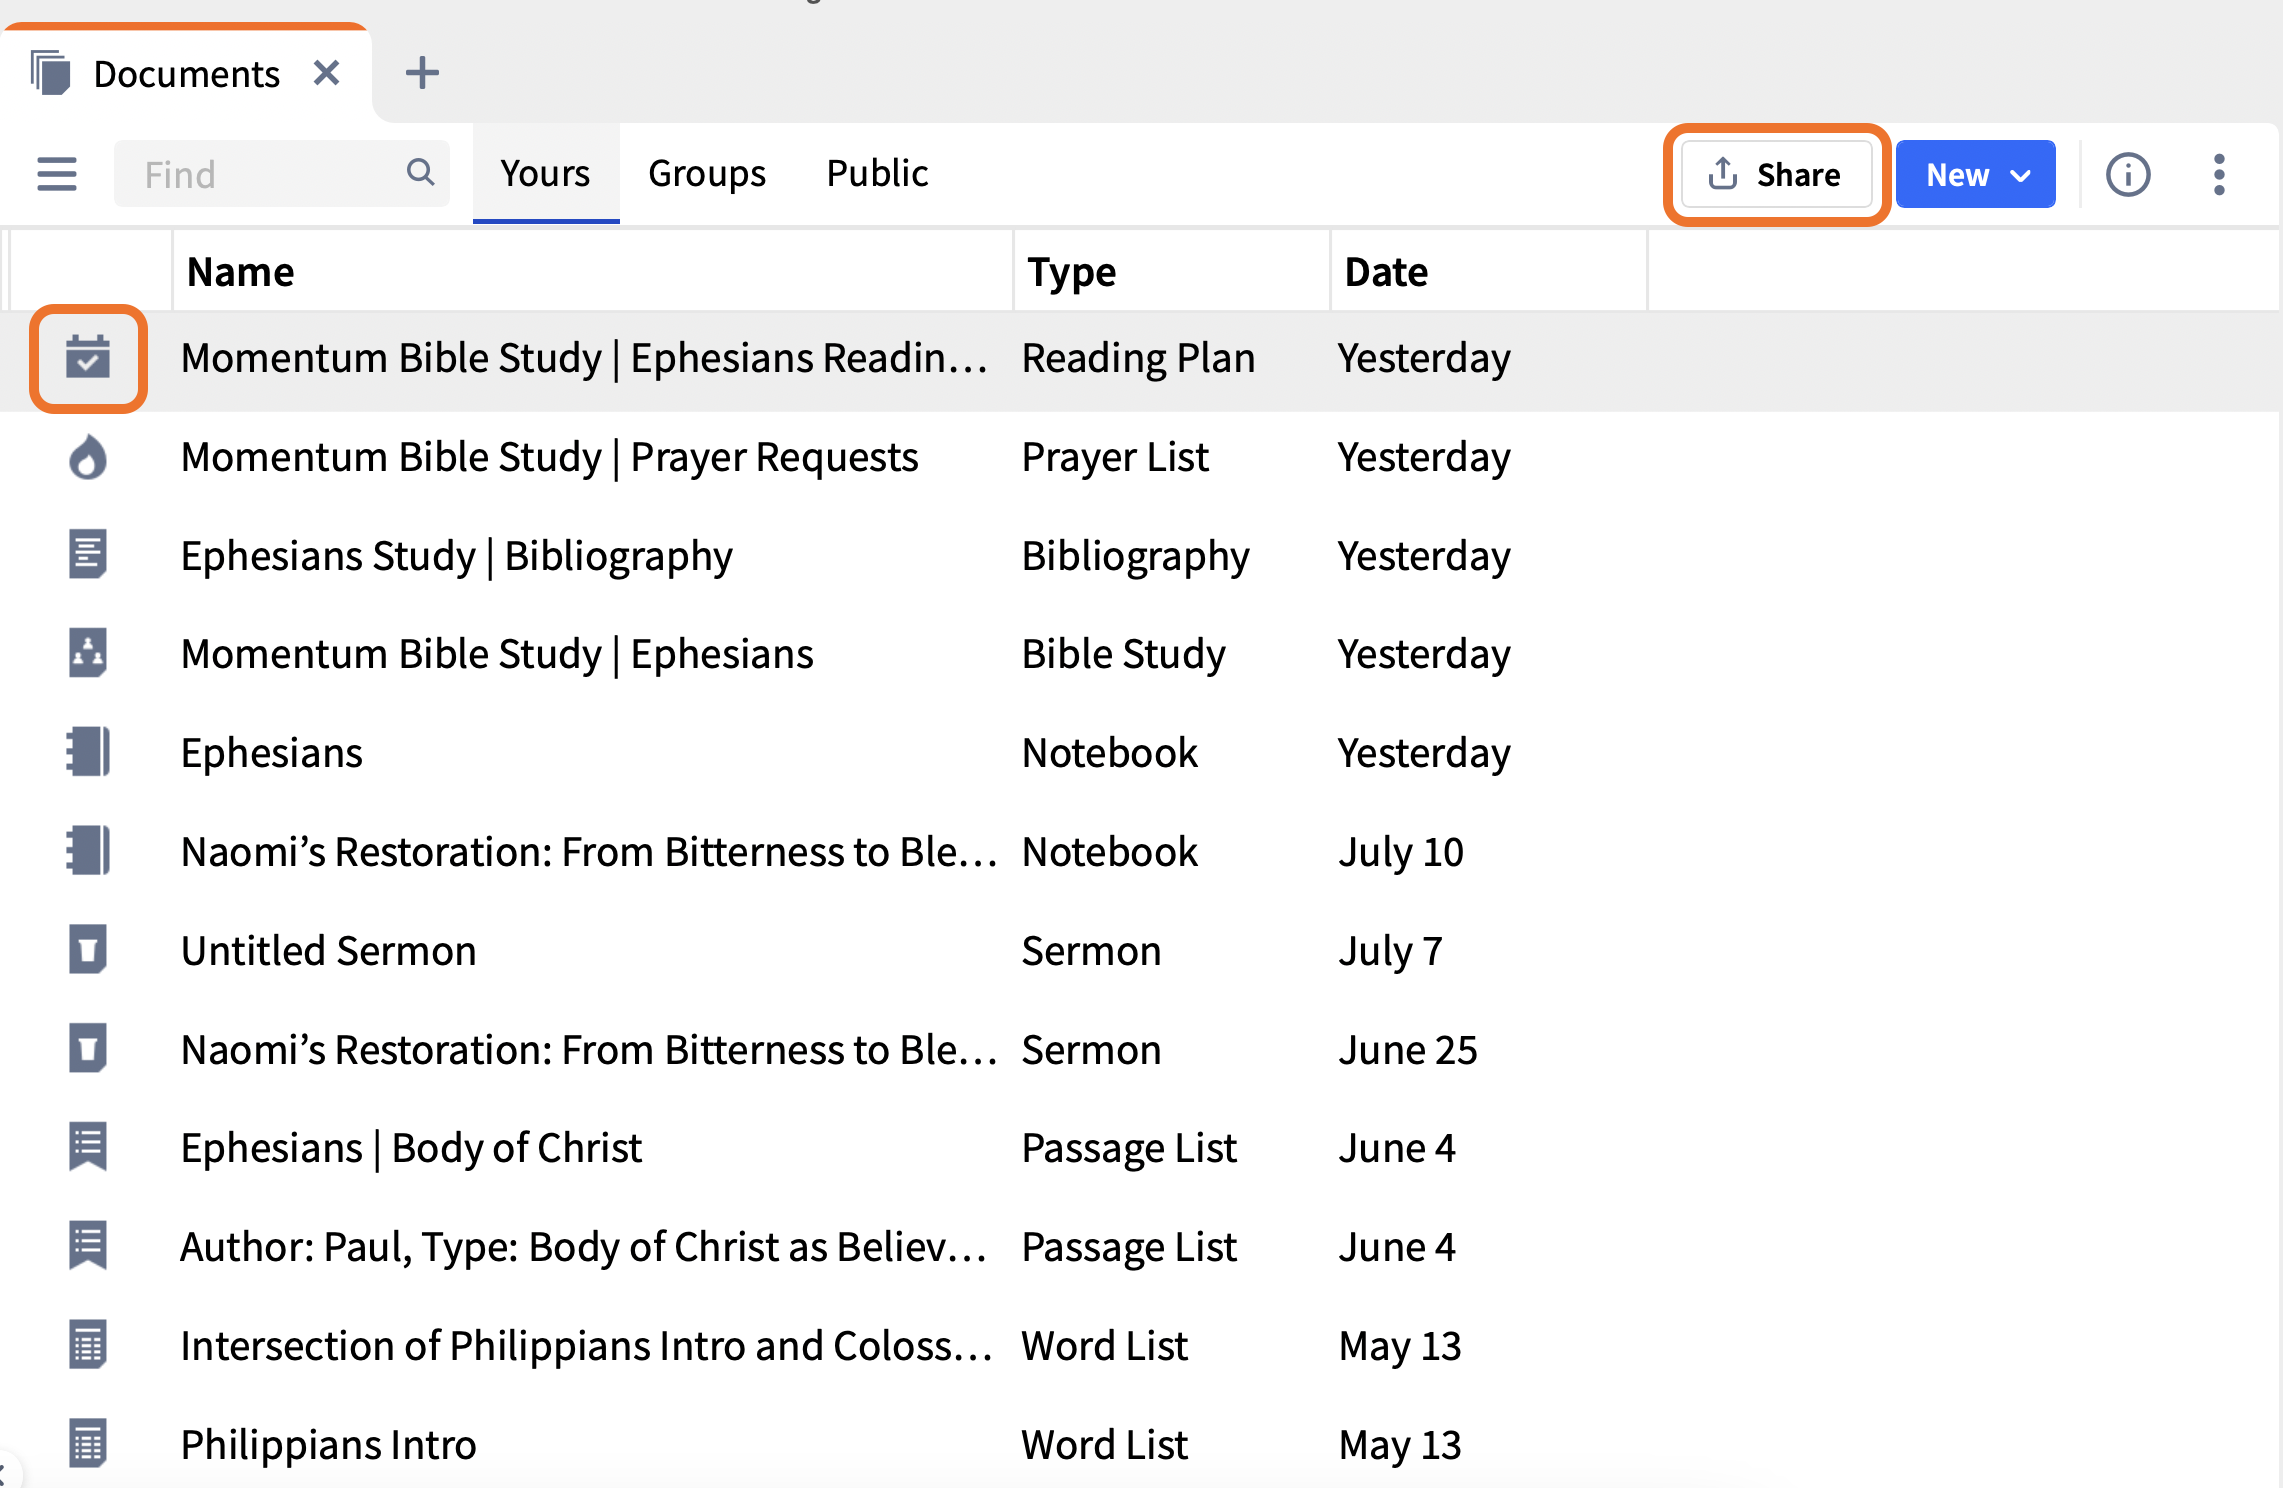Click the Philippians Intro word list icon
Screen dimensions: 2283x1488
[88, 1444]
